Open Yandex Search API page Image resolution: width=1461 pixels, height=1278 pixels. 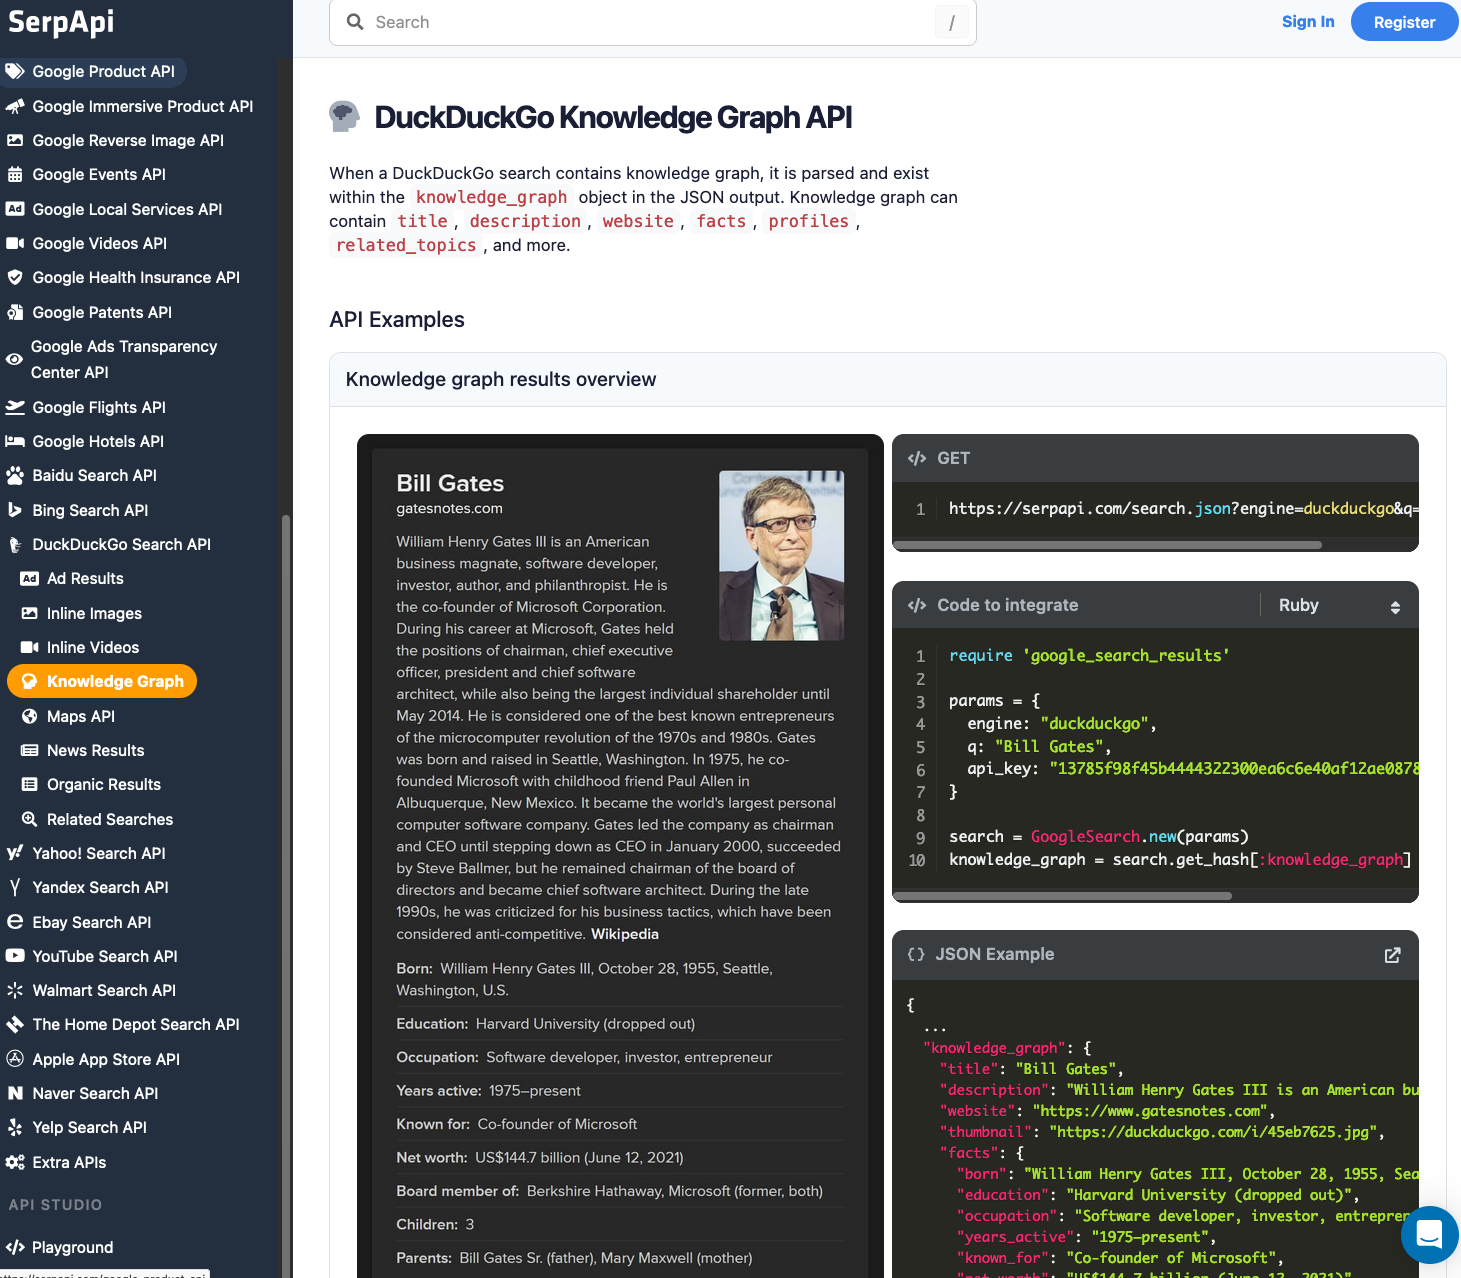tap(100, 887)
